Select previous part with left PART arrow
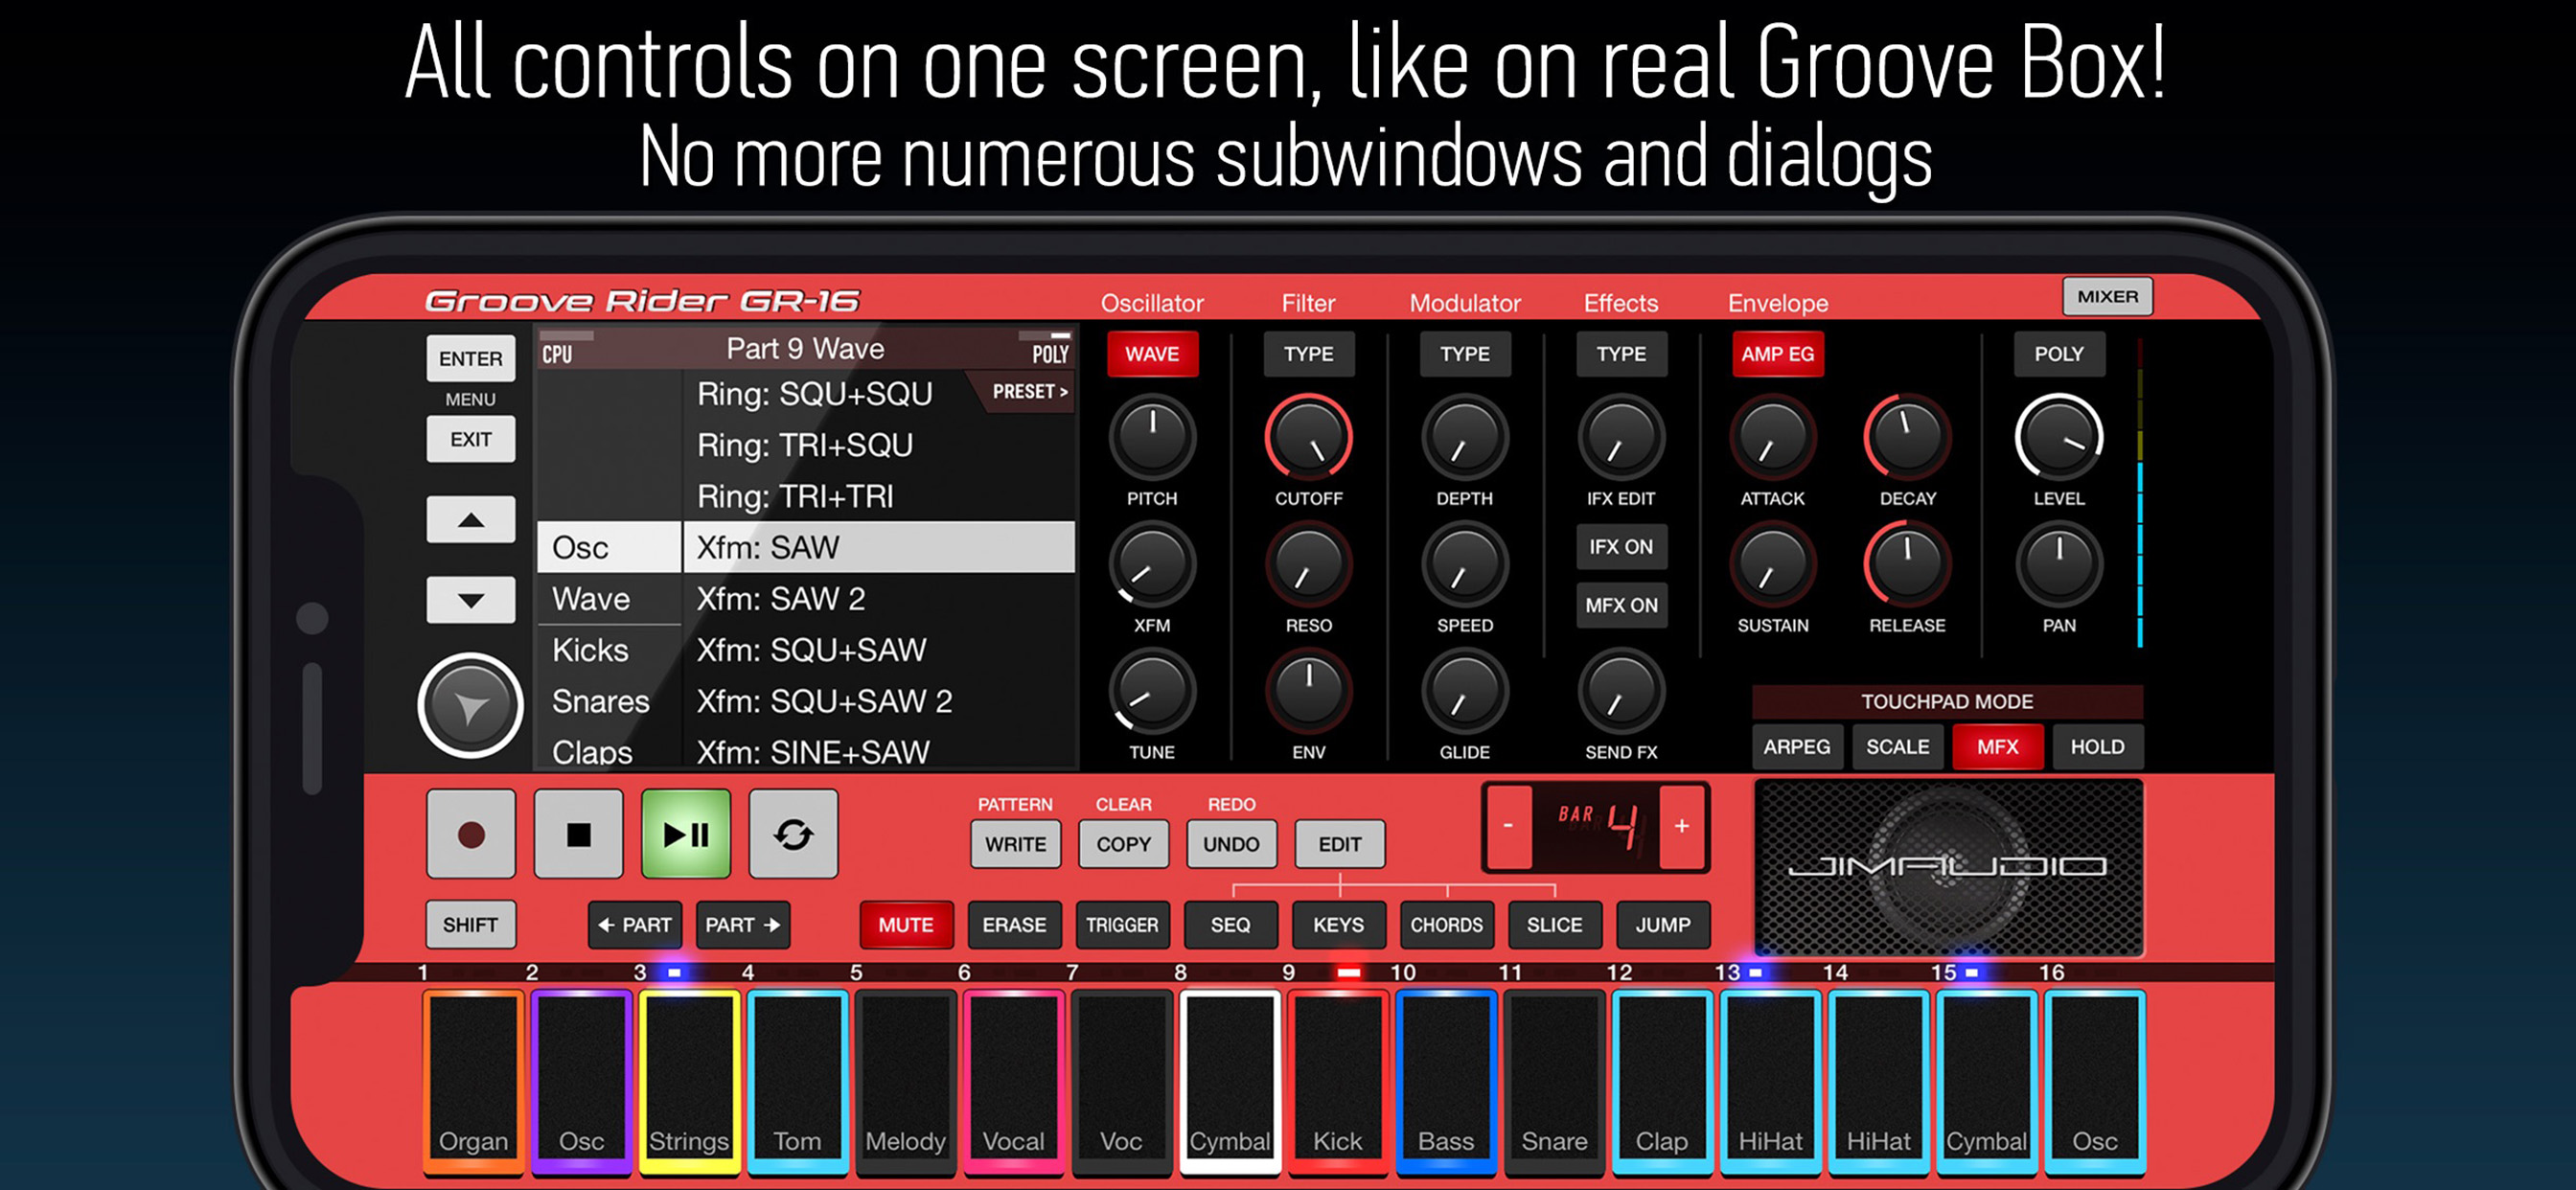The width and height of the screenshot is (2576, 1190). [635, 925]
